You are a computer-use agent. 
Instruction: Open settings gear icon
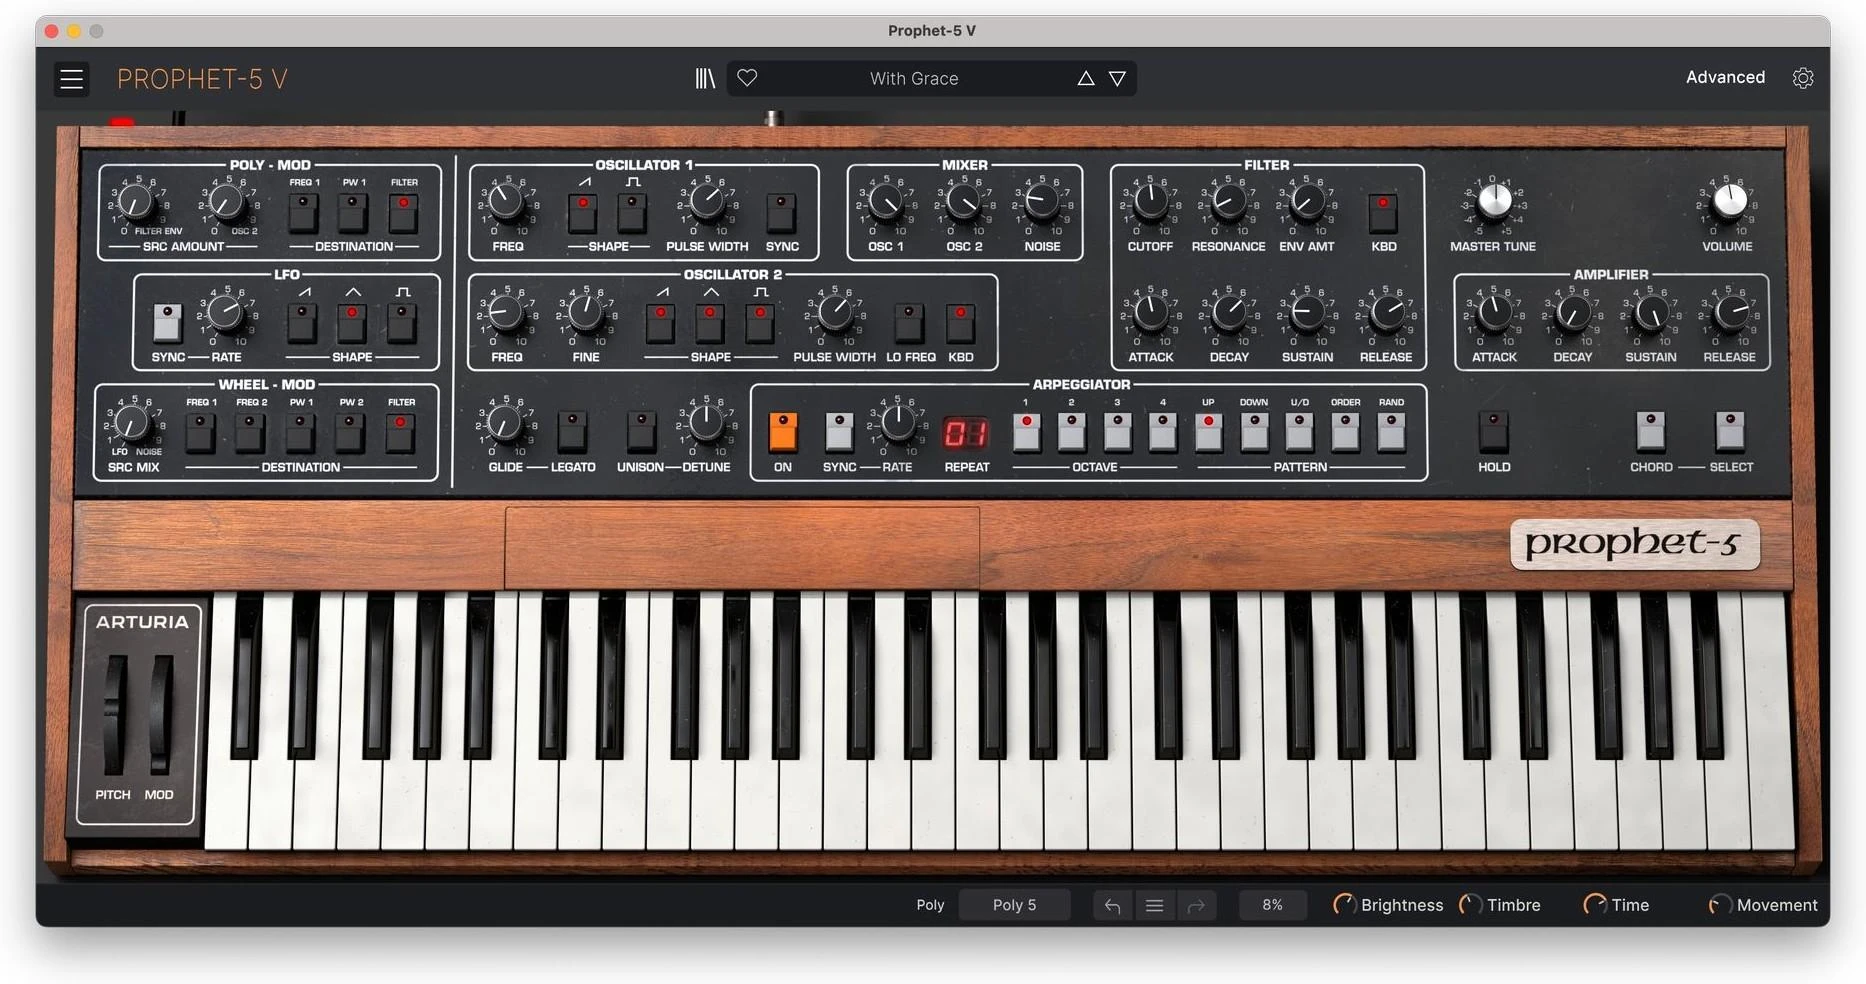click(x=1802, y=78)
